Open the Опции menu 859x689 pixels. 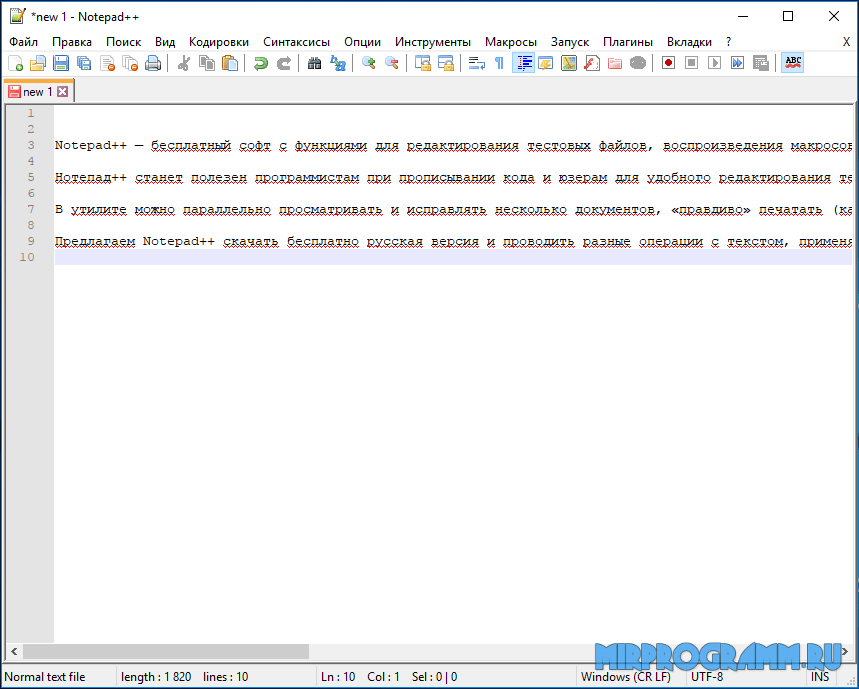[x=362, y=42]
